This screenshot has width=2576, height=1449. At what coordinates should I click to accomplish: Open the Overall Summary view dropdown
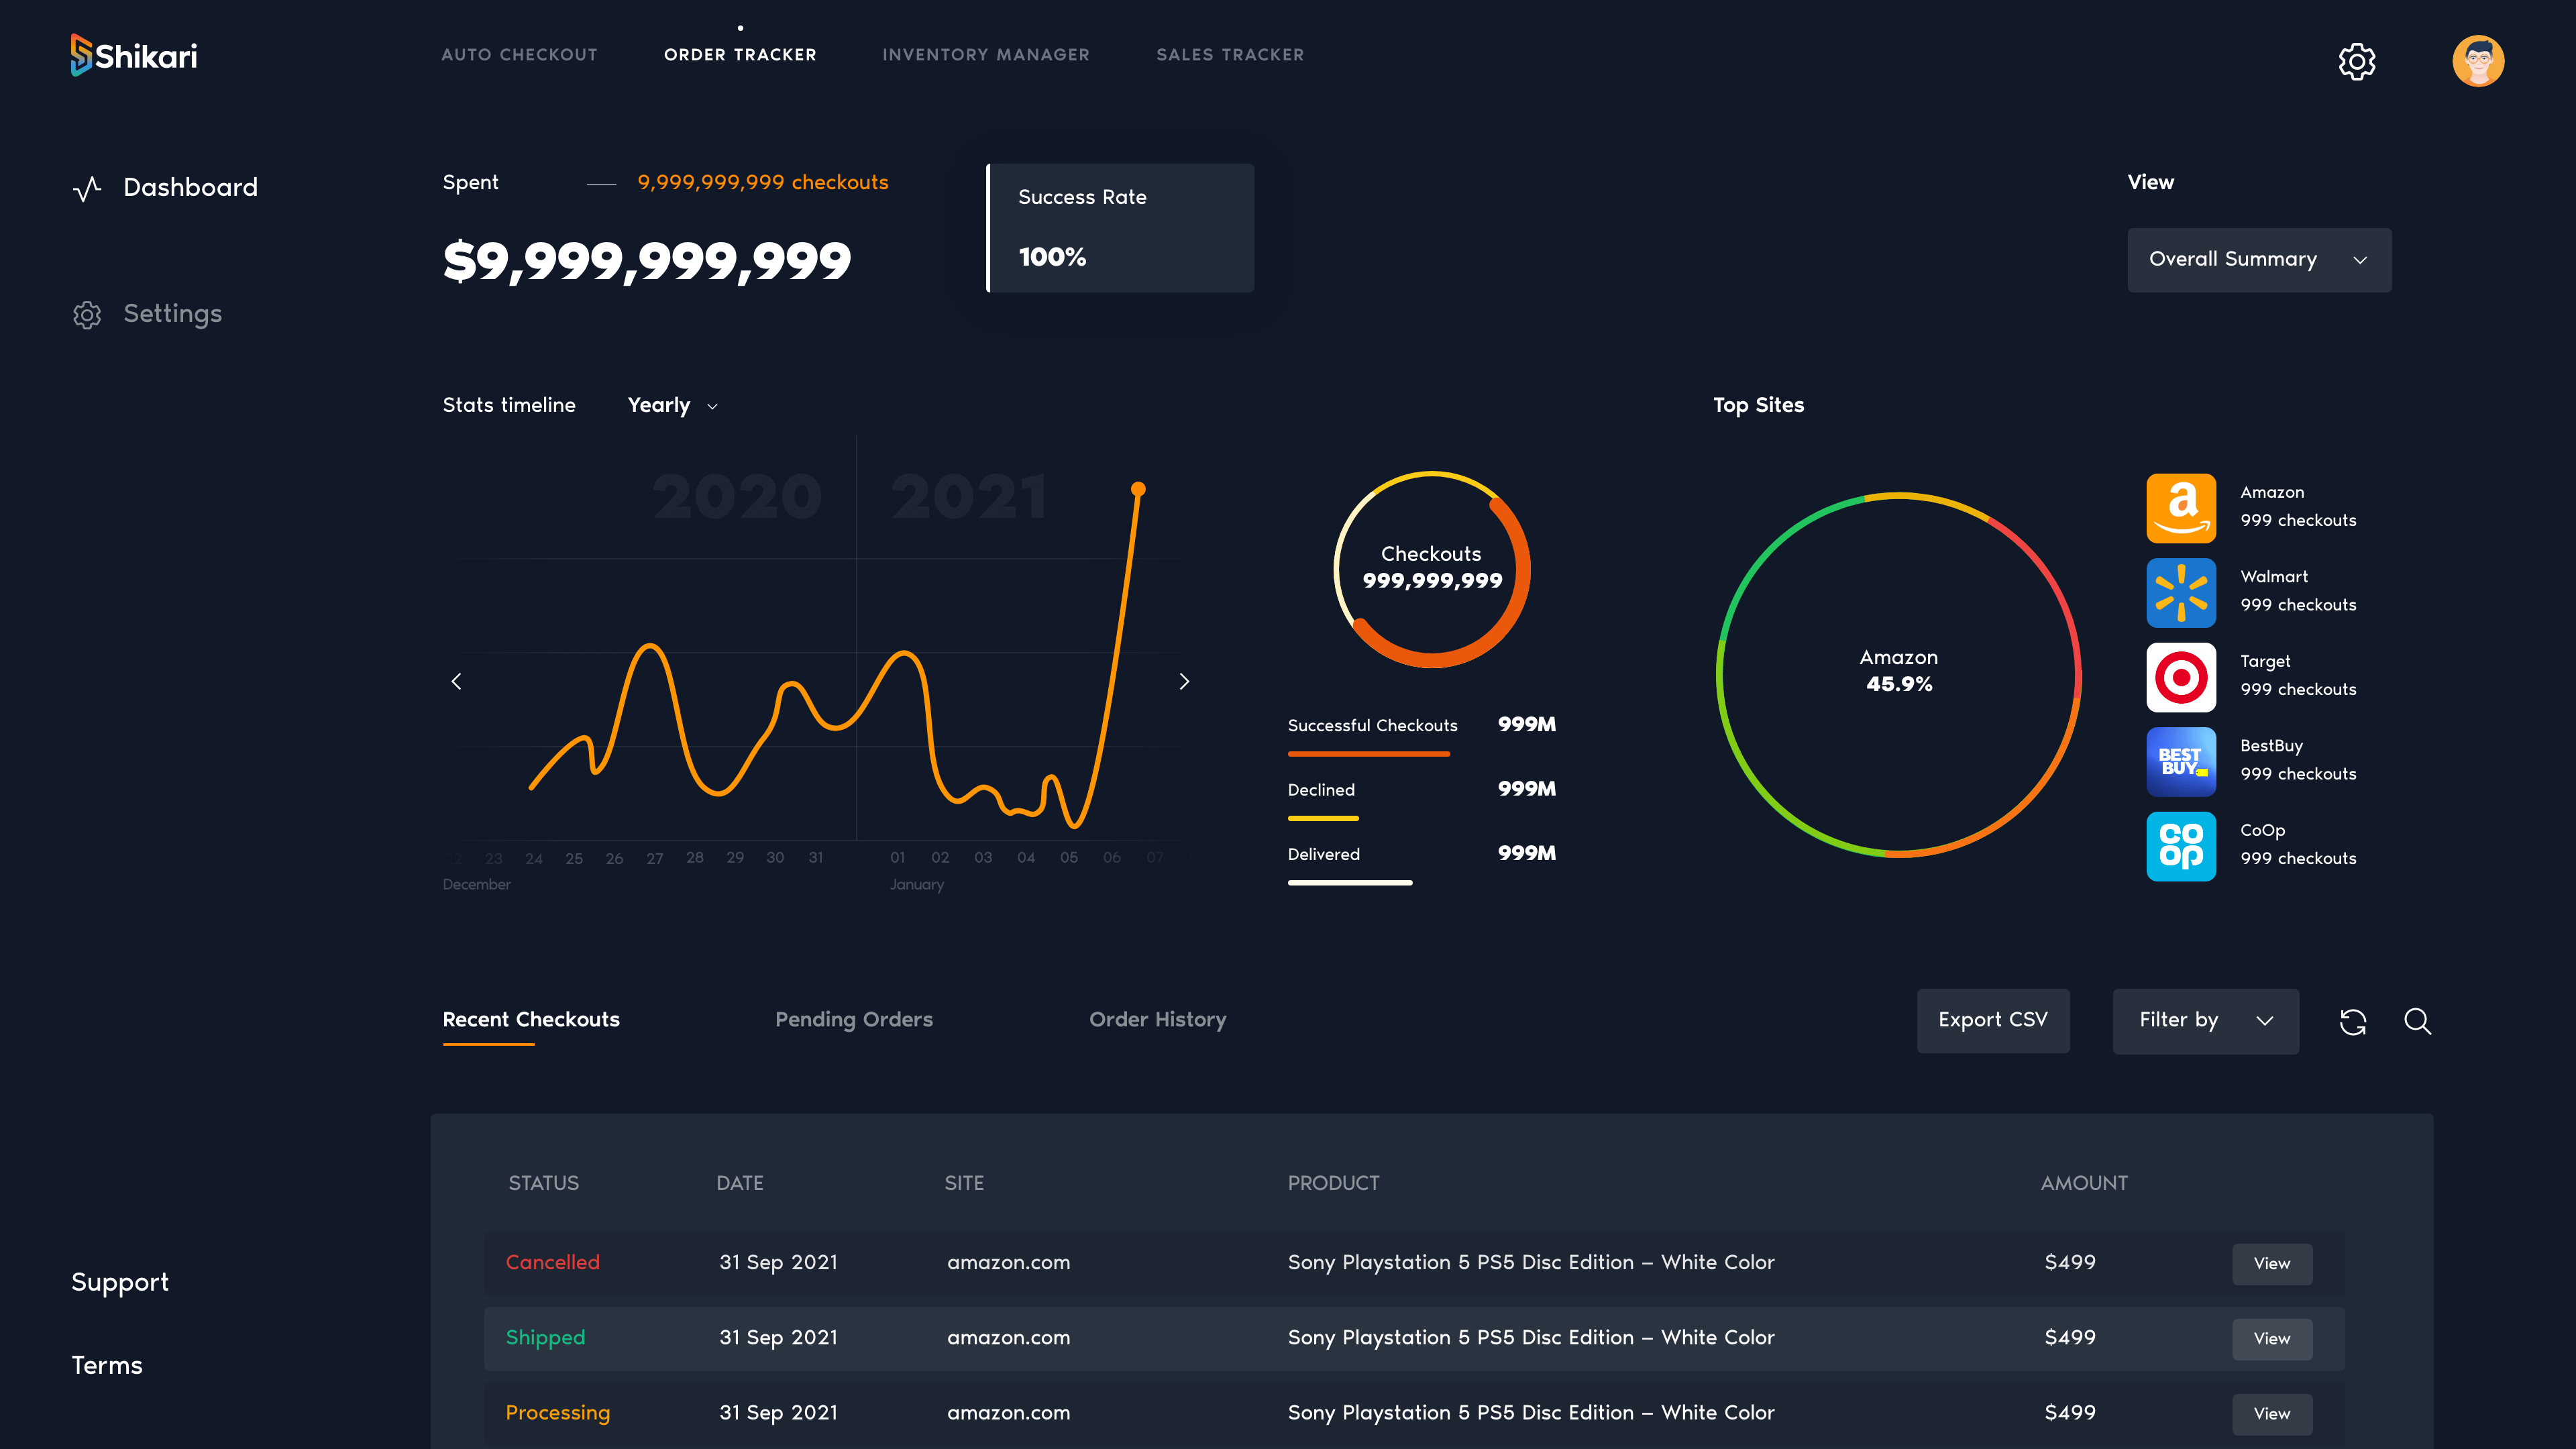[2259, 260]
